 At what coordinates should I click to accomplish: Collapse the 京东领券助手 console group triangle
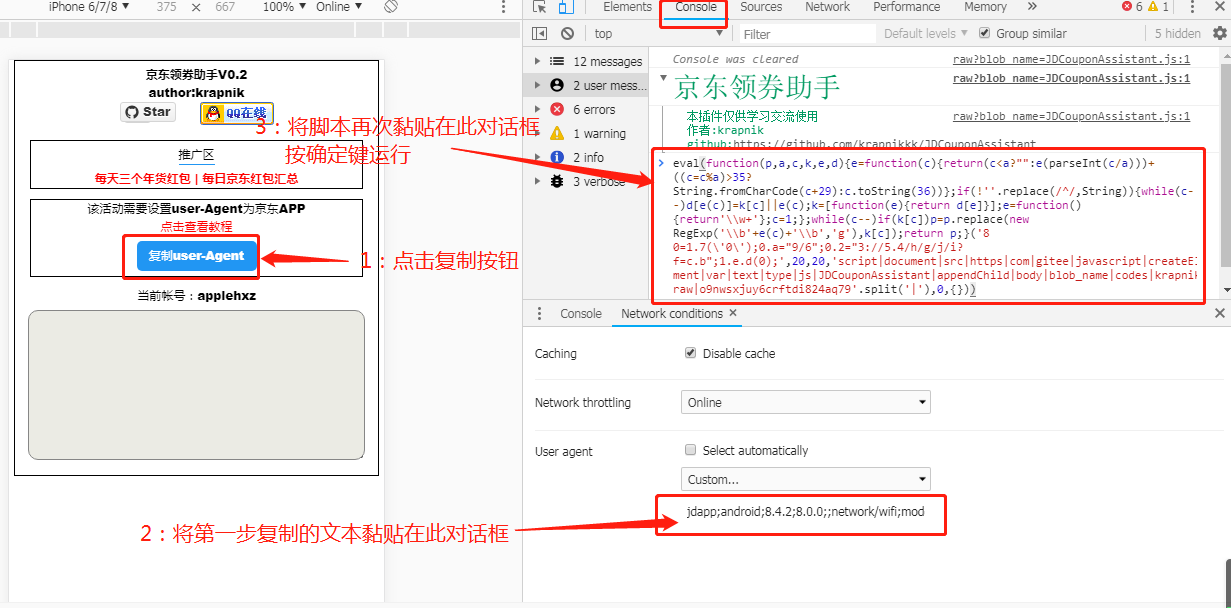pos(664,78)
